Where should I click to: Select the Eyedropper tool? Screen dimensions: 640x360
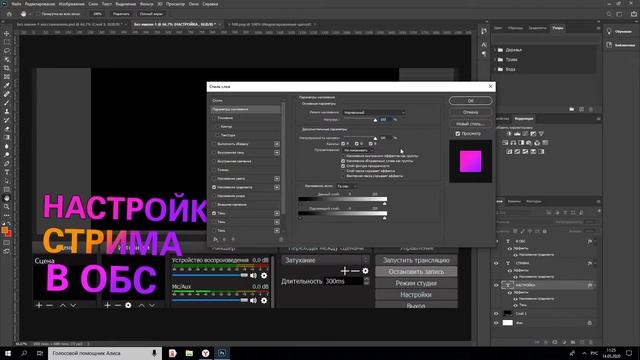pos(7,85)
